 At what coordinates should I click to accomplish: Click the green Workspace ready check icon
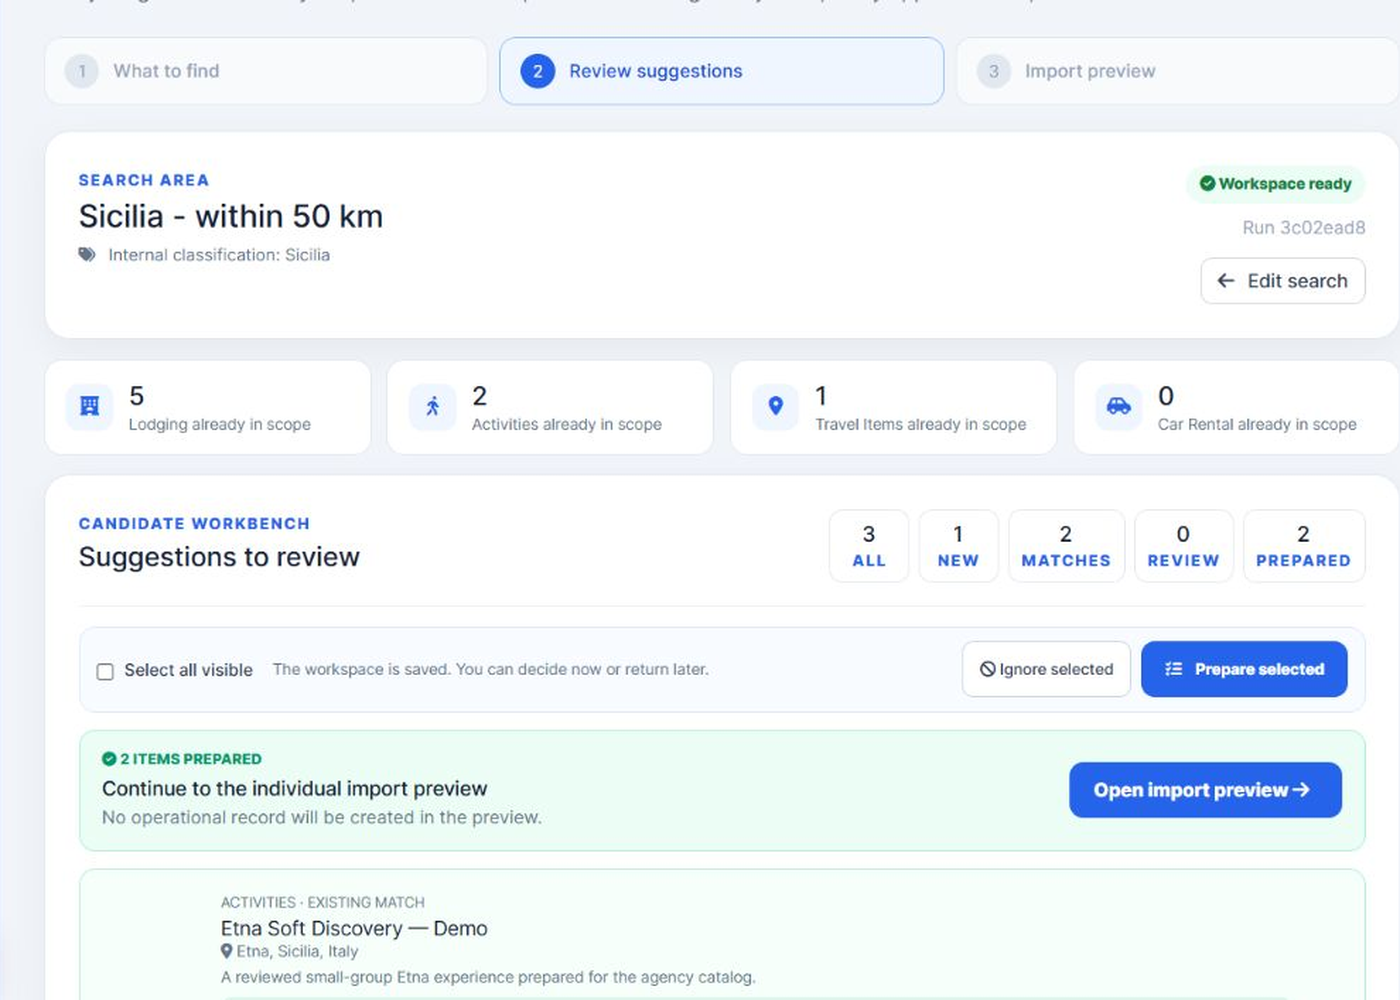tap(1207, 183)
